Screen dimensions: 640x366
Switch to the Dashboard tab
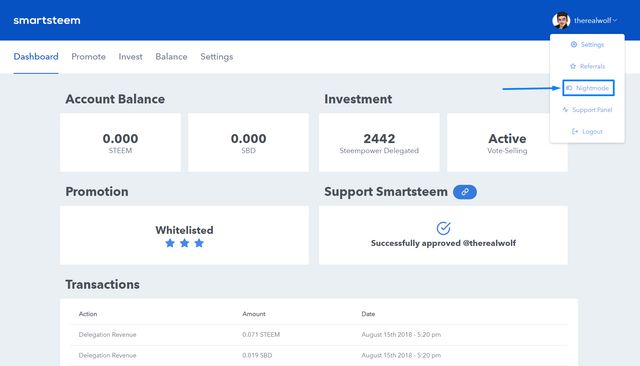click(36, 57)
